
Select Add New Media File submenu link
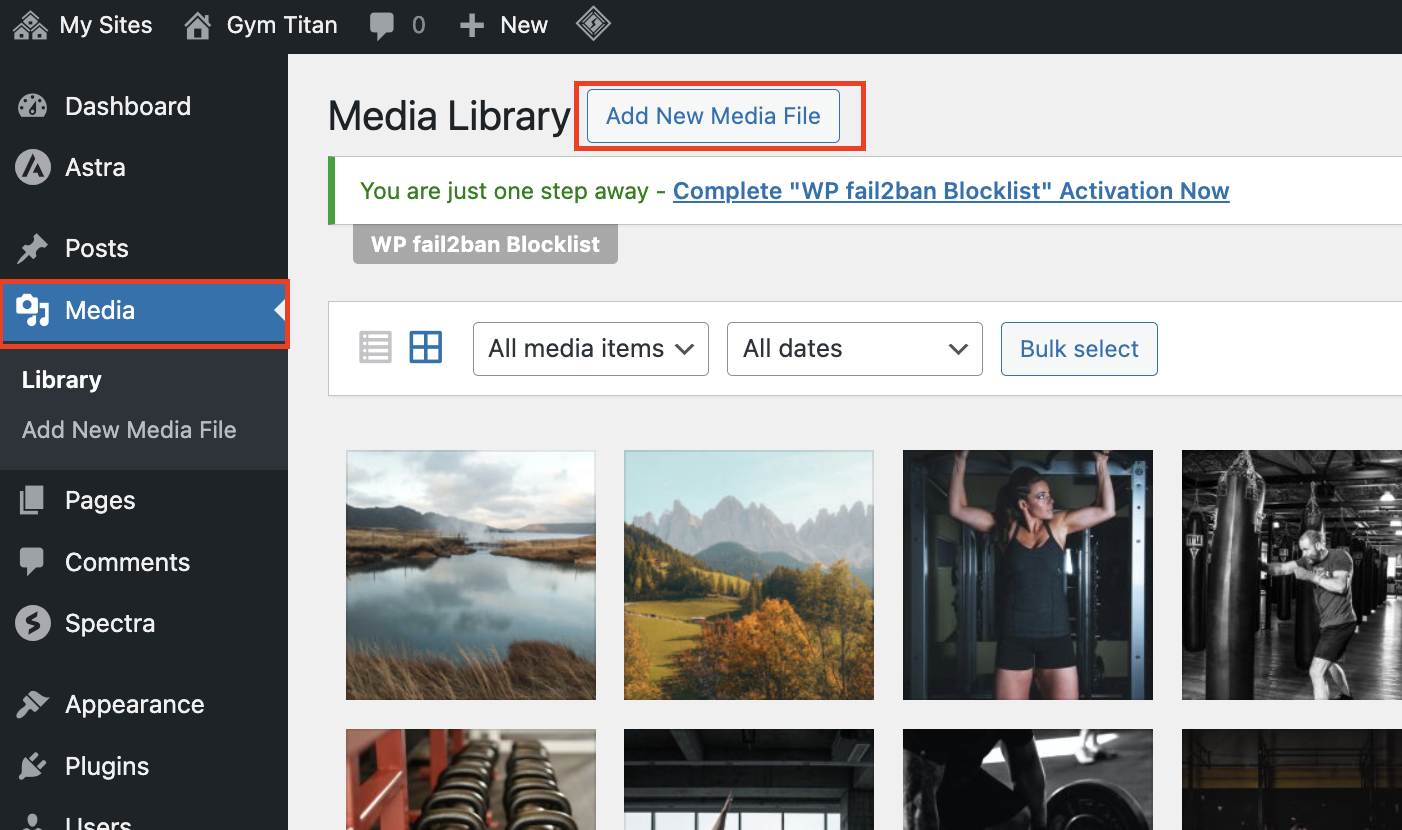(129, 430)
